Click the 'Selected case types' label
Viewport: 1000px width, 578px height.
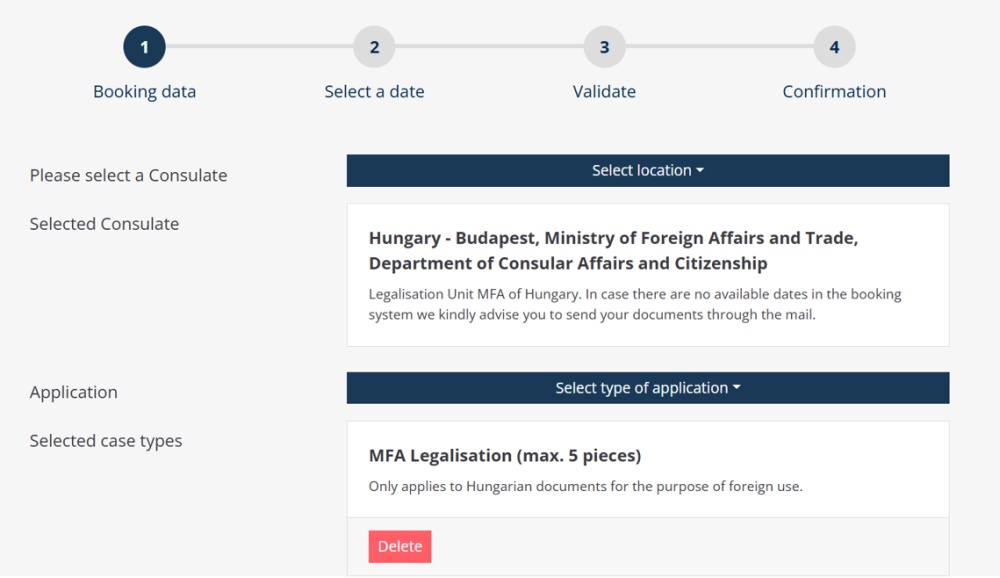tap(106, 441)
